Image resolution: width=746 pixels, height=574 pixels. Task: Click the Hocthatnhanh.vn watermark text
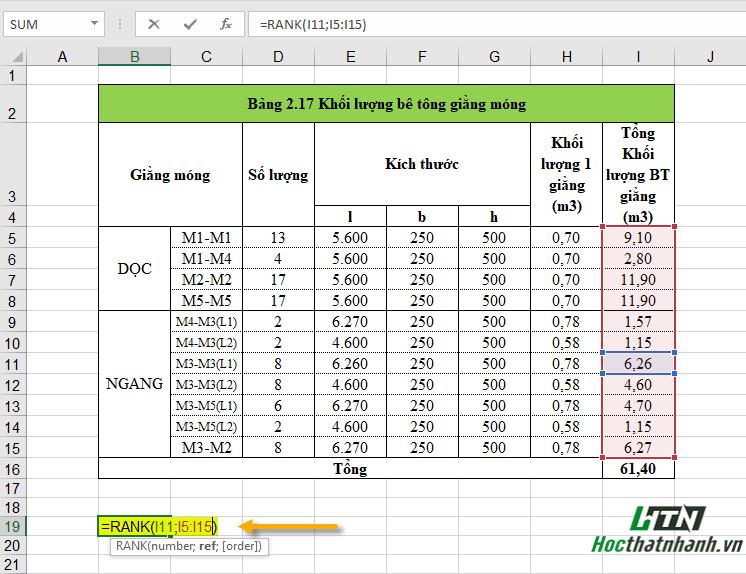(667, 547)
